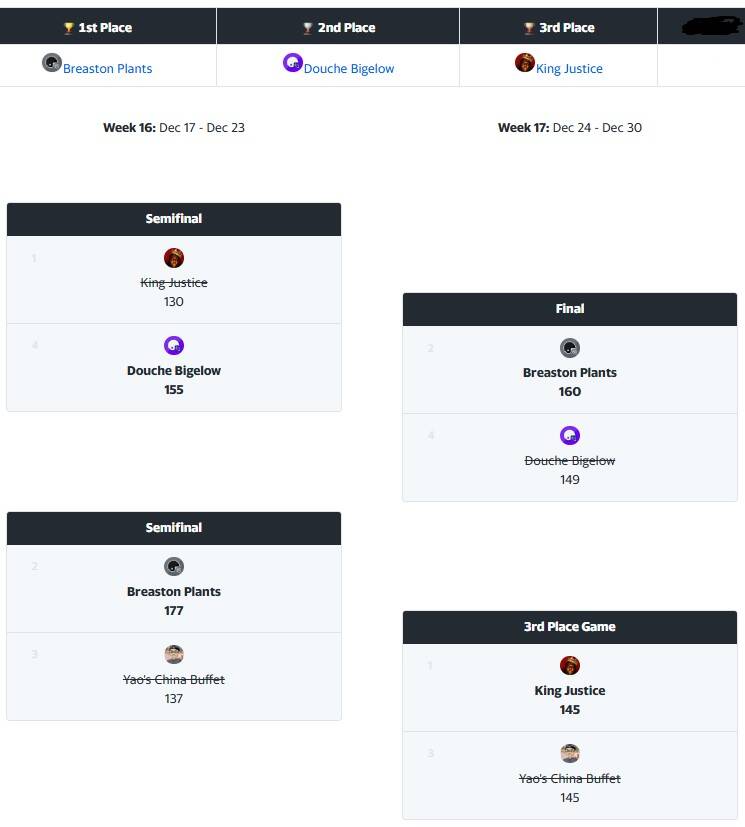Image resolution: width=745 pixels, height=827 pixels.
Task: Click King Justice avatar under 3rd Place
Action: coord(525,63)
